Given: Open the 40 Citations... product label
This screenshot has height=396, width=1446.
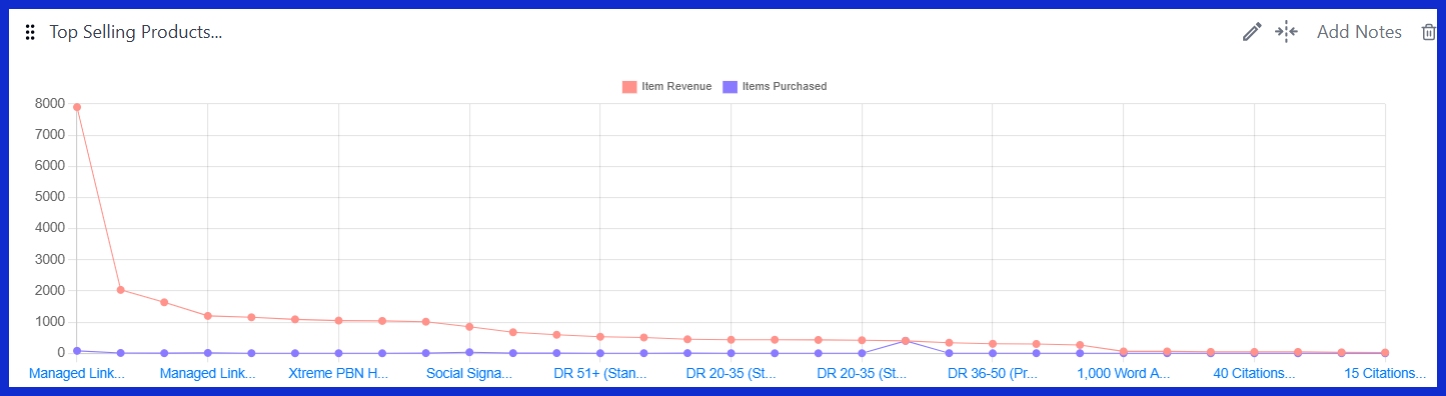Looking at the screenshot, I should tap(1254, 373).
